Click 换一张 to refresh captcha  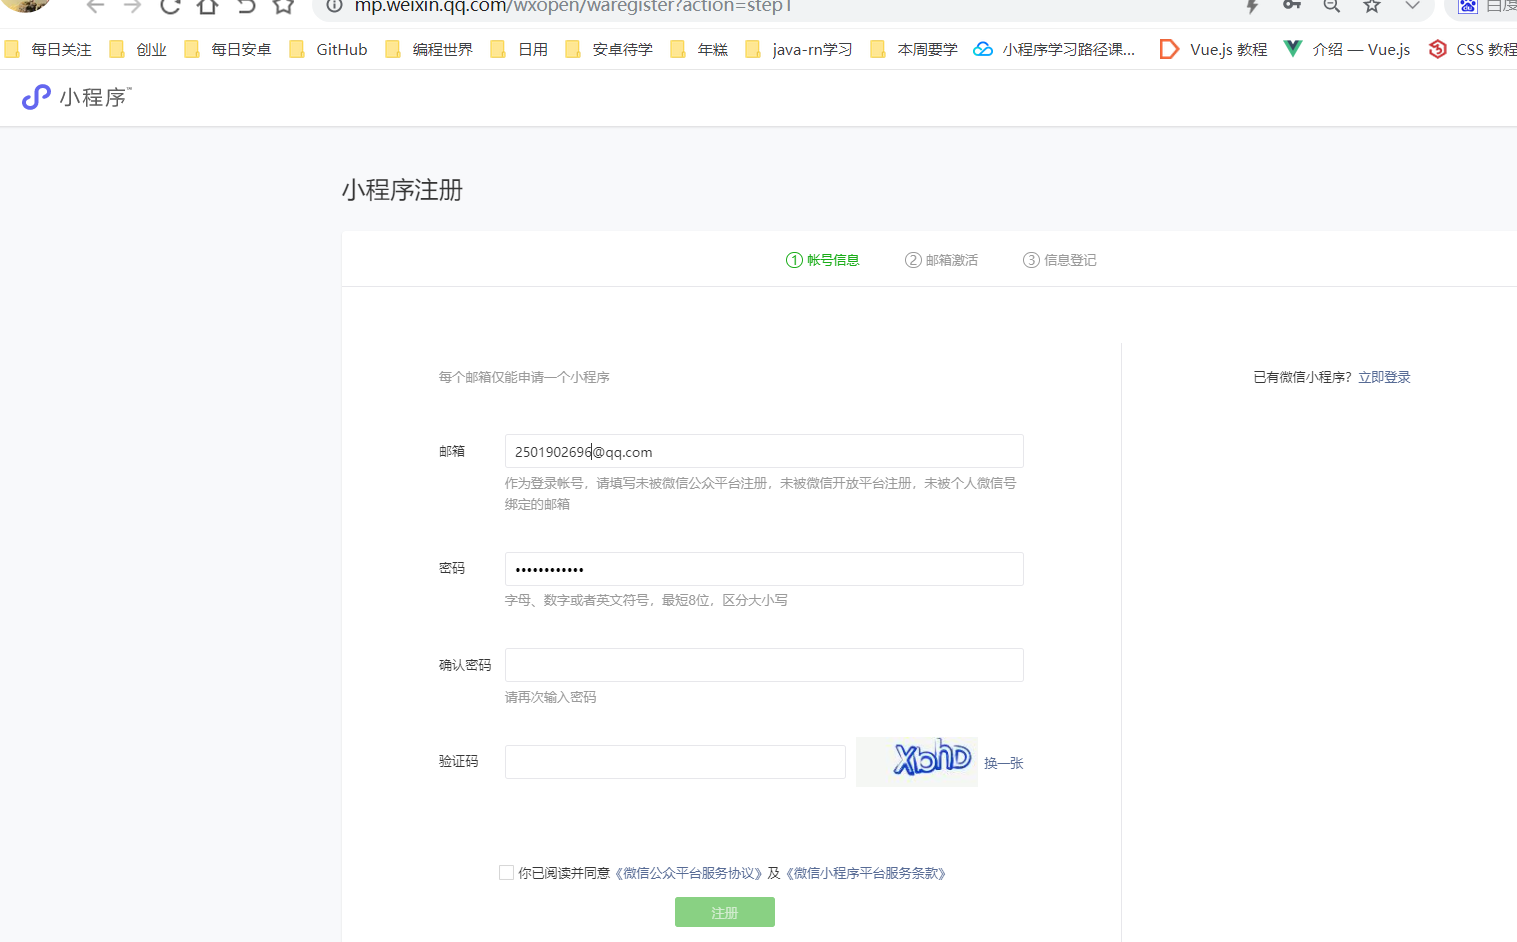click(x=1004, y=763)
